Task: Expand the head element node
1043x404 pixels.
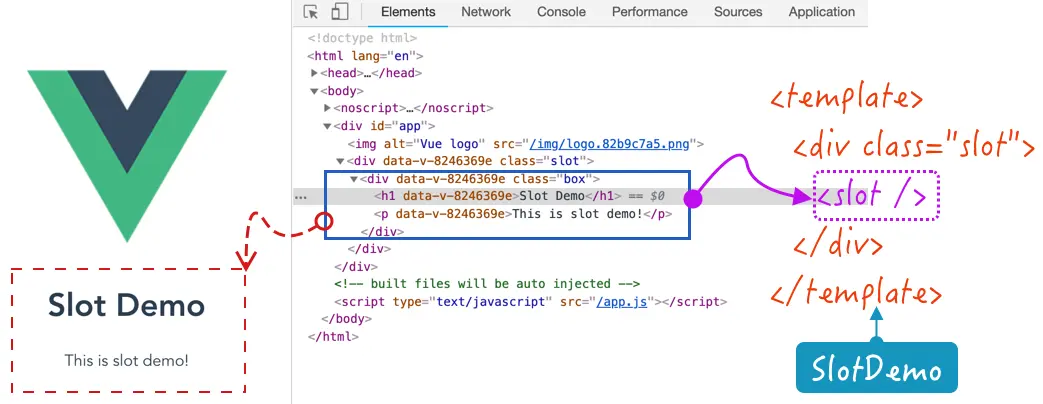Action: (315, 73)
